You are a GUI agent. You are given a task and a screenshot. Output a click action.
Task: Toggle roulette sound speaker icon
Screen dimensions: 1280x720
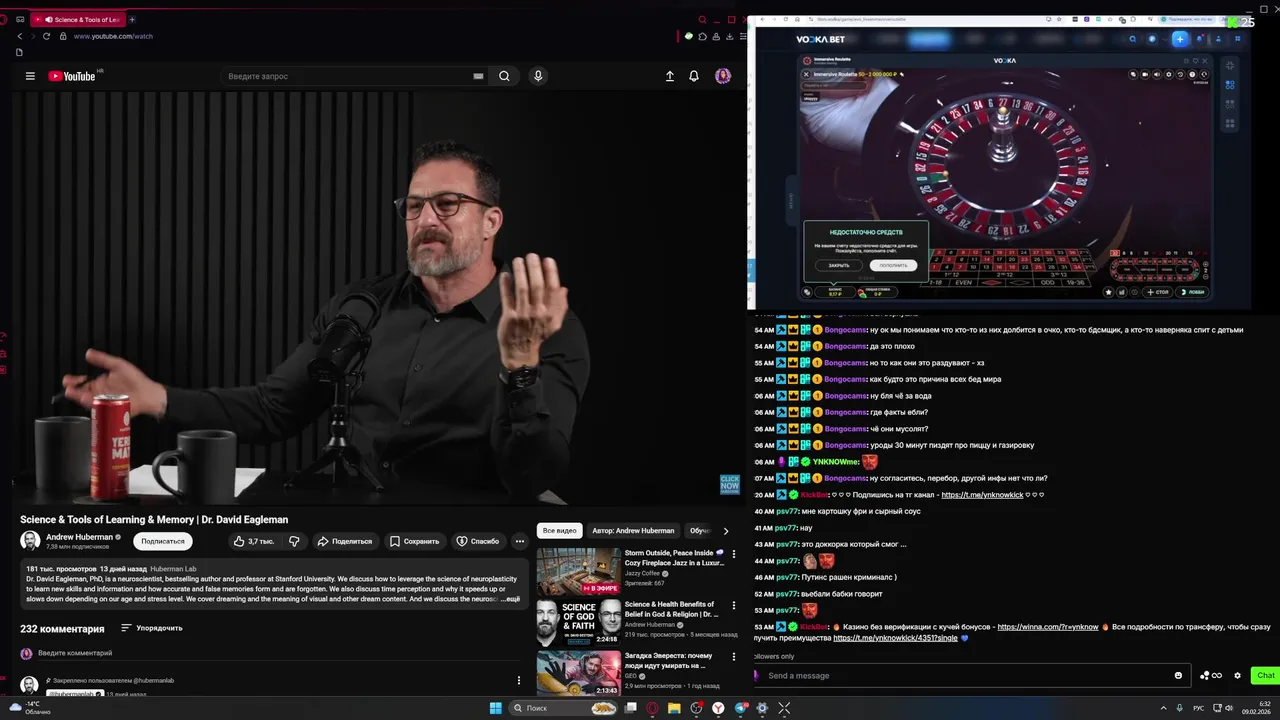[x=1157, y=74]
